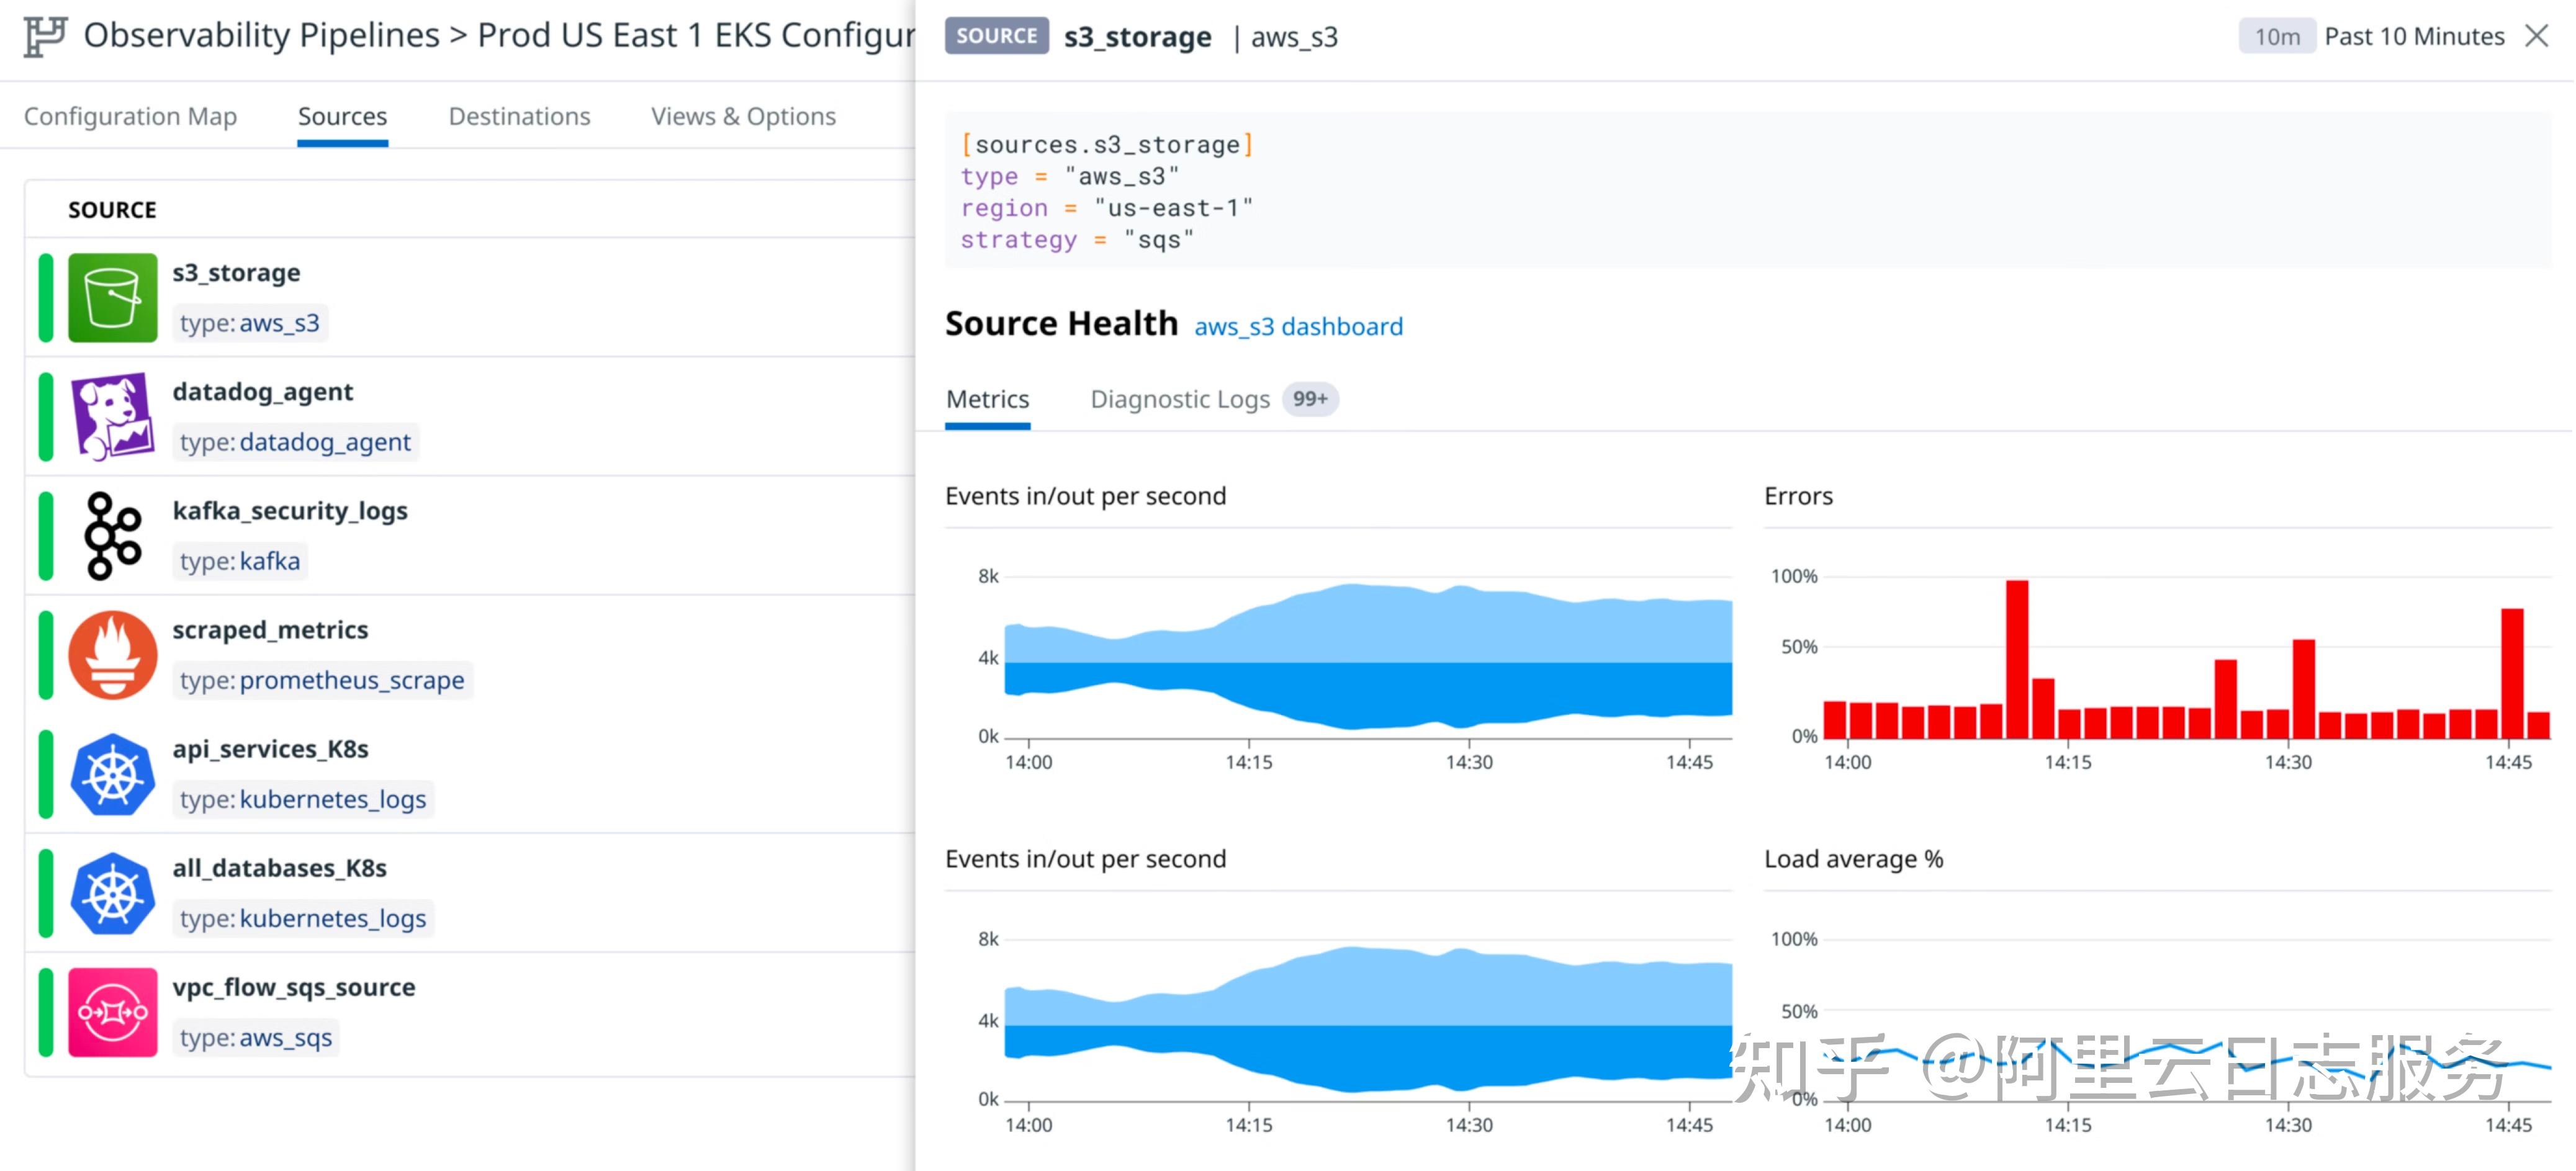The width and height of the screenshot is (2576, 1171).
Task: Switch to the Diagnostic Logs tab
Action: click(x=1180, y=399)
